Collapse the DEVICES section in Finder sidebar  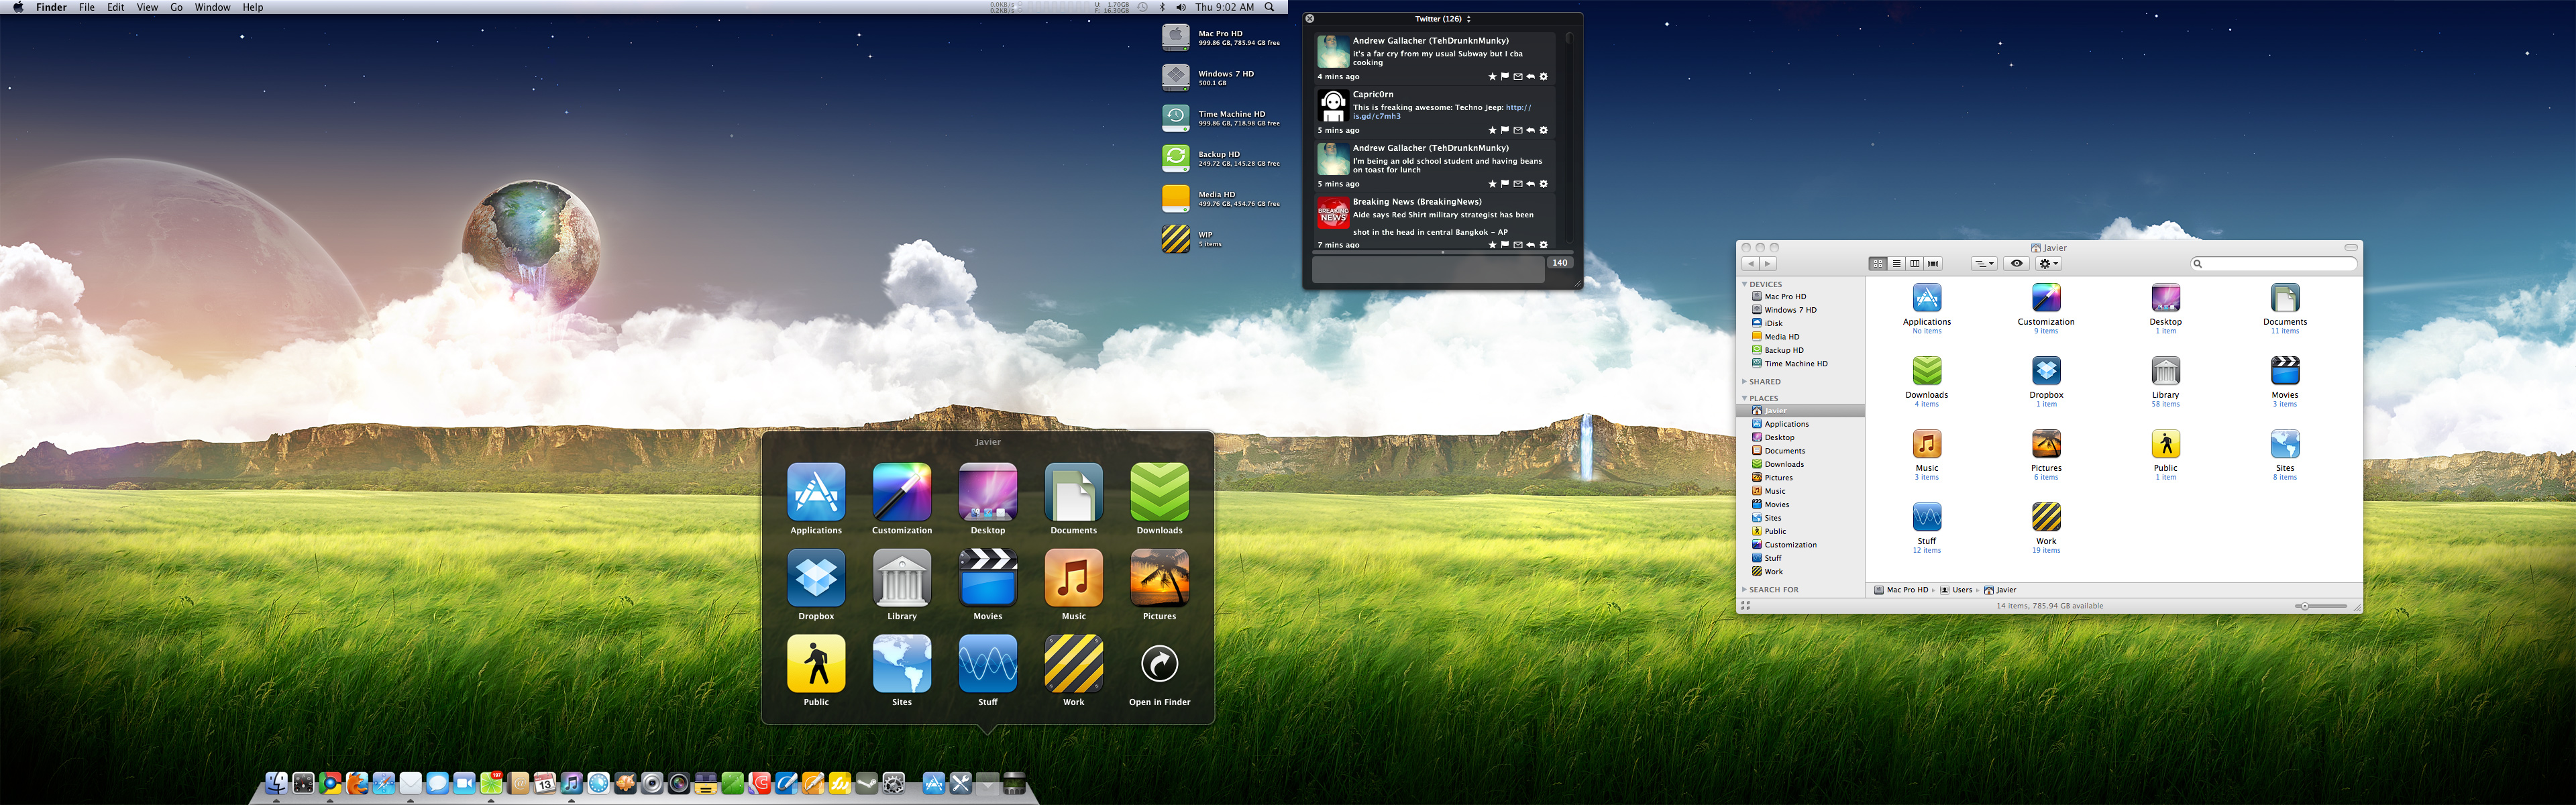(1745, 285)
